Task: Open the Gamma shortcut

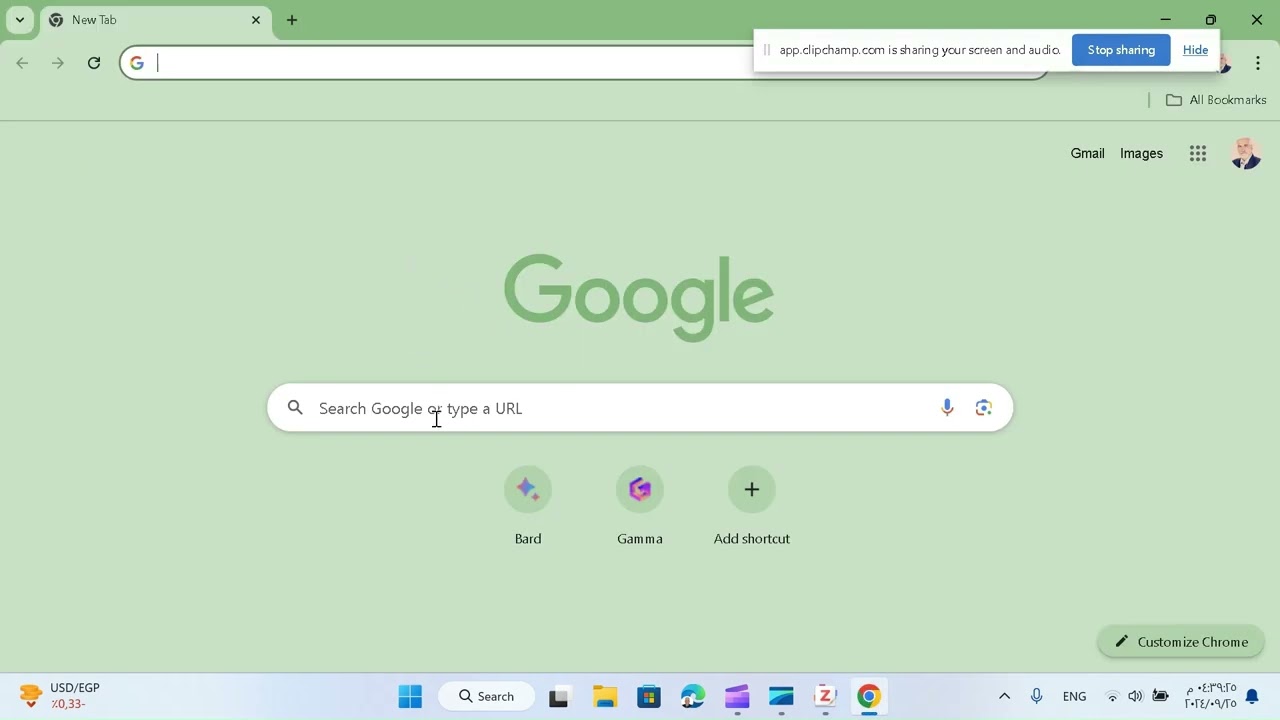Action: click(x=640, y=506)
